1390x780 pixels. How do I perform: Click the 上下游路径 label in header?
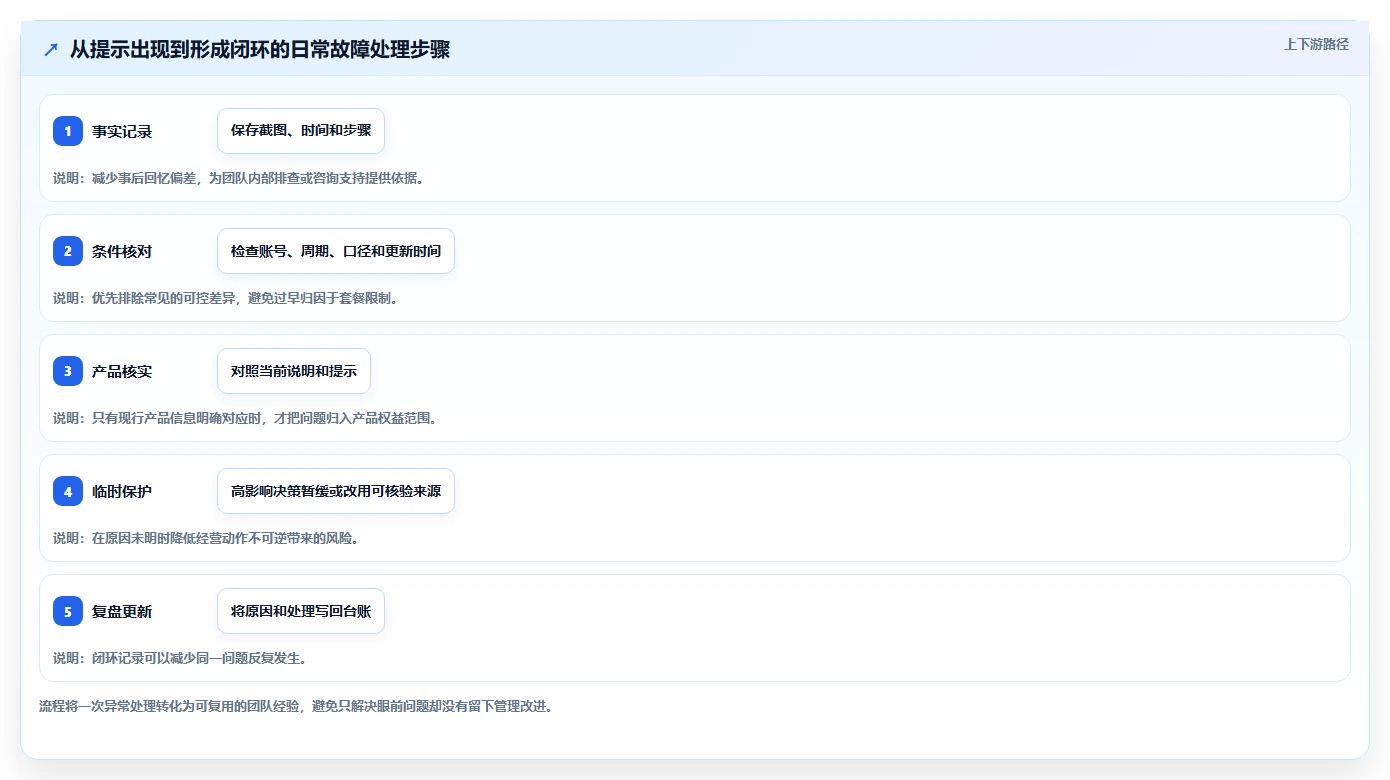1316,44
